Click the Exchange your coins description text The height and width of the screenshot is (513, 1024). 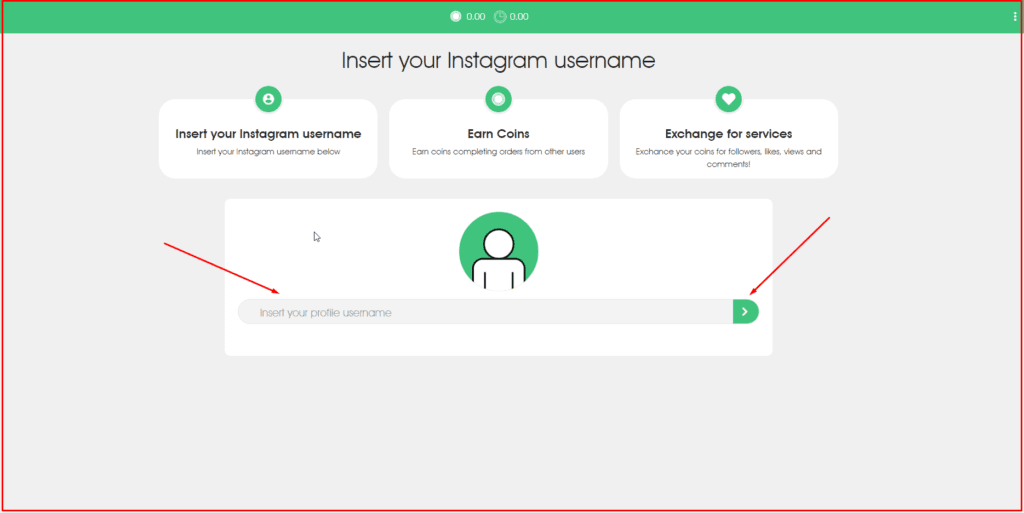(x=728, y=157)
